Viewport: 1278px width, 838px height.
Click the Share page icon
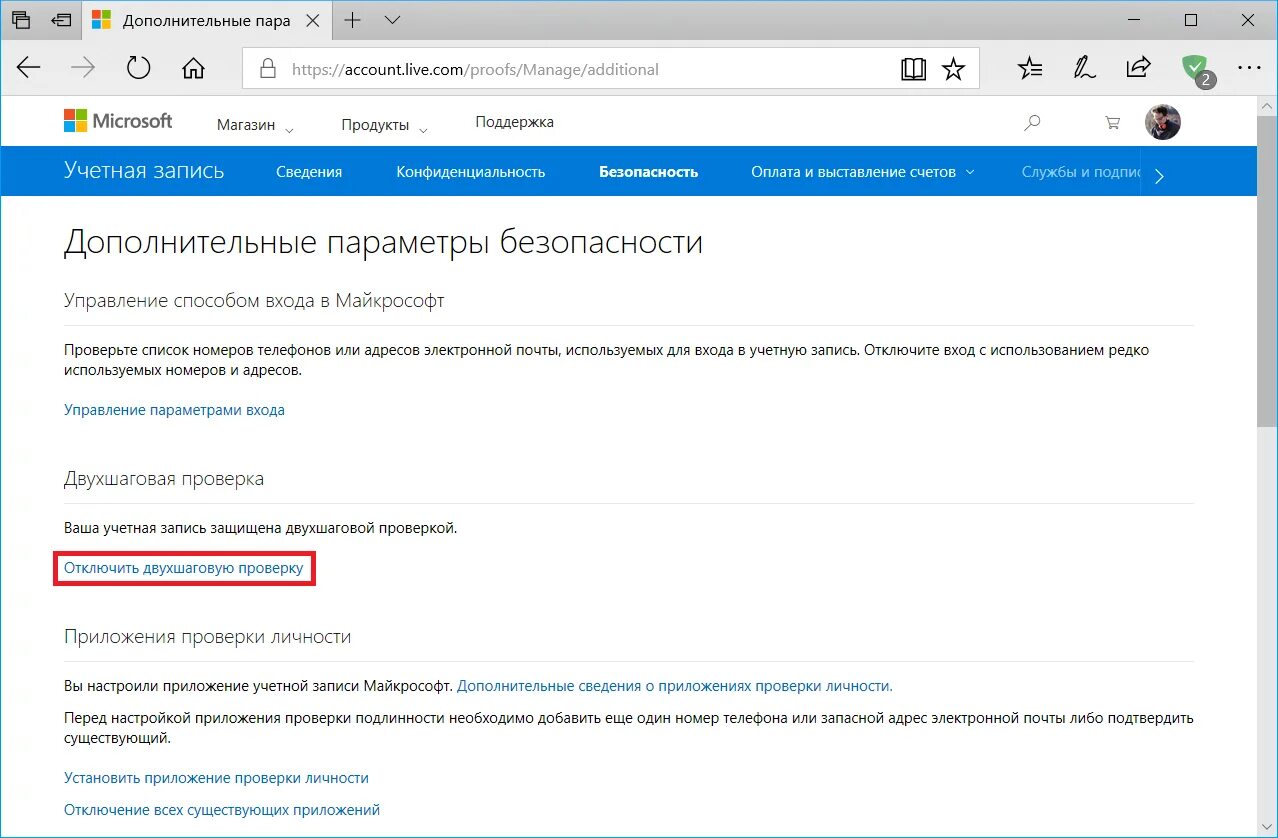1138,68
